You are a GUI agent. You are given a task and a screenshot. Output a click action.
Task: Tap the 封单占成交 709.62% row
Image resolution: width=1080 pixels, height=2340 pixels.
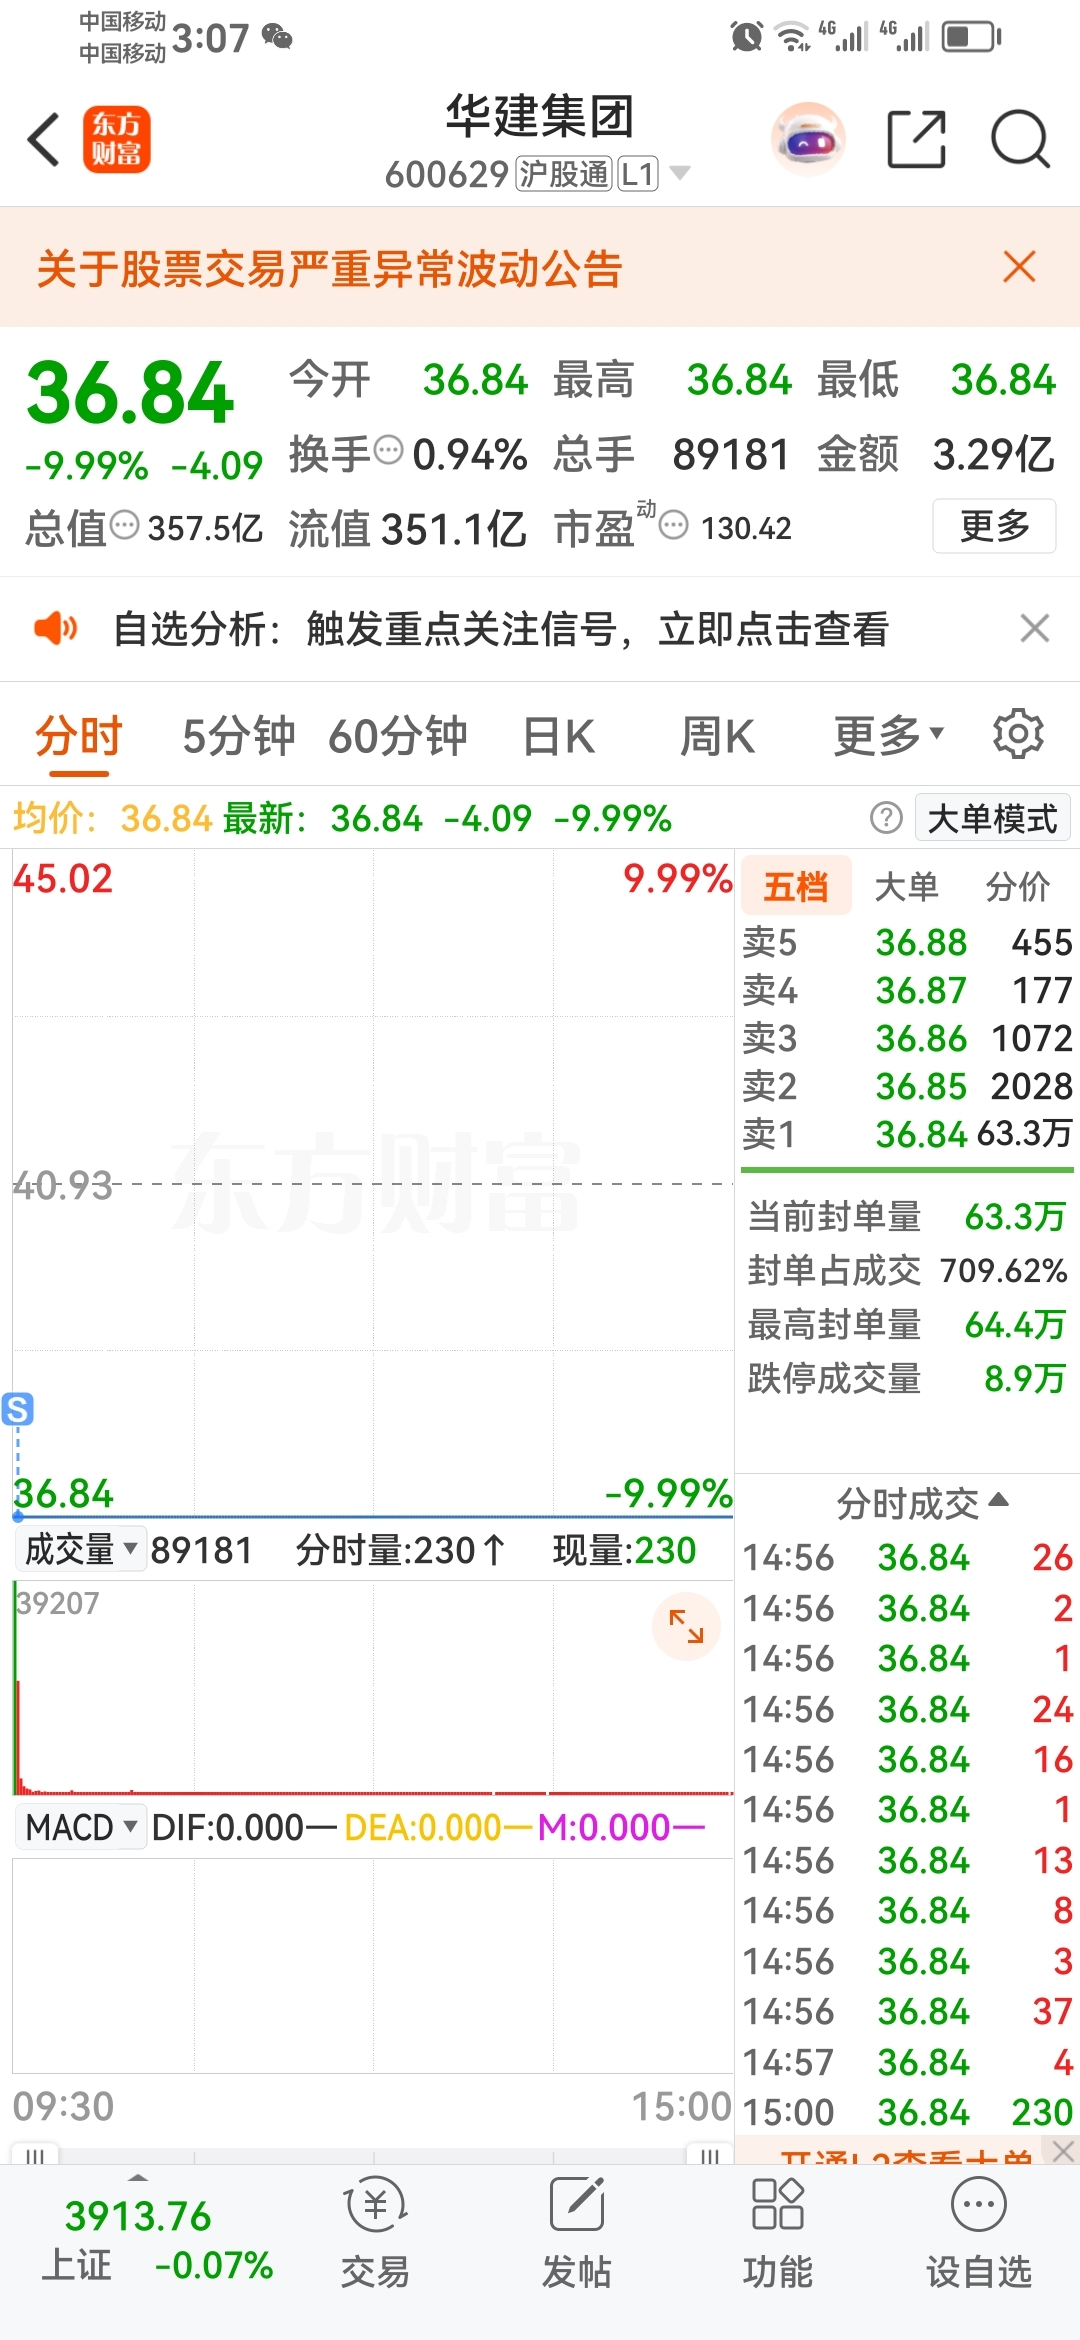tap(907, 1270)
